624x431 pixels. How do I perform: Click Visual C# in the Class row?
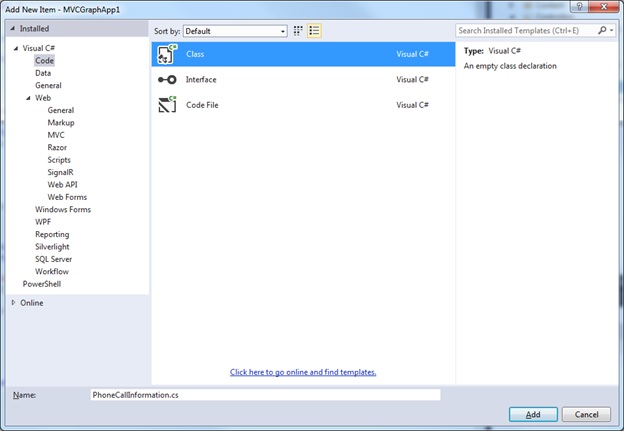tap(412, 54)
